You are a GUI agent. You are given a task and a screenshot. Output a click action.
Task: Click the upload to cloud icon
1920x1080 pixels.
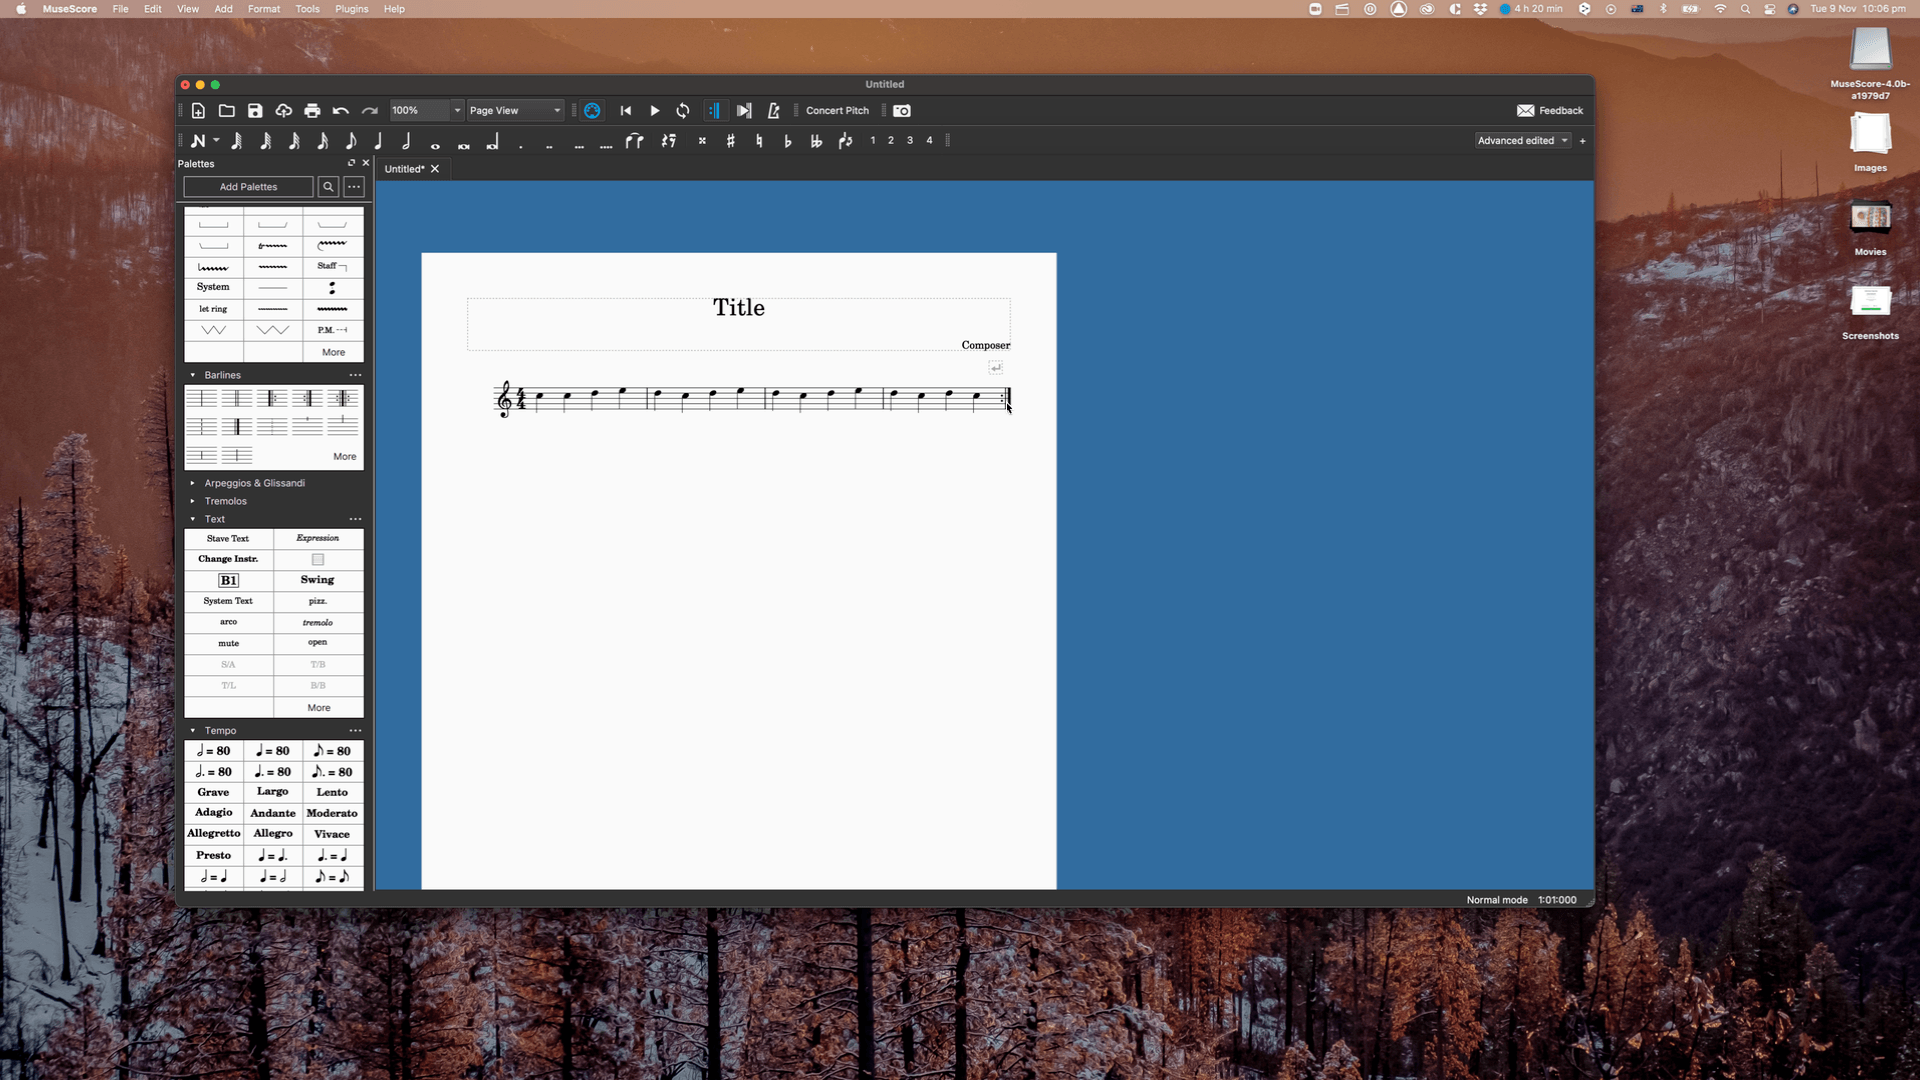pyautogui.click(x=284, y=111)
